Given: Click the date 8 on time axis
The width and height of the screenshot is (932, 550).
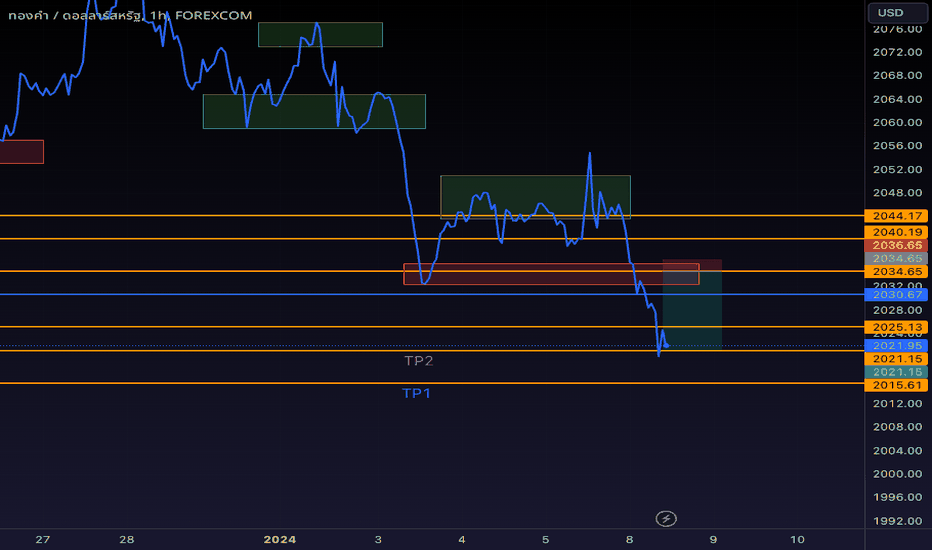Looking at the screenshot, I should pos(629,539).
